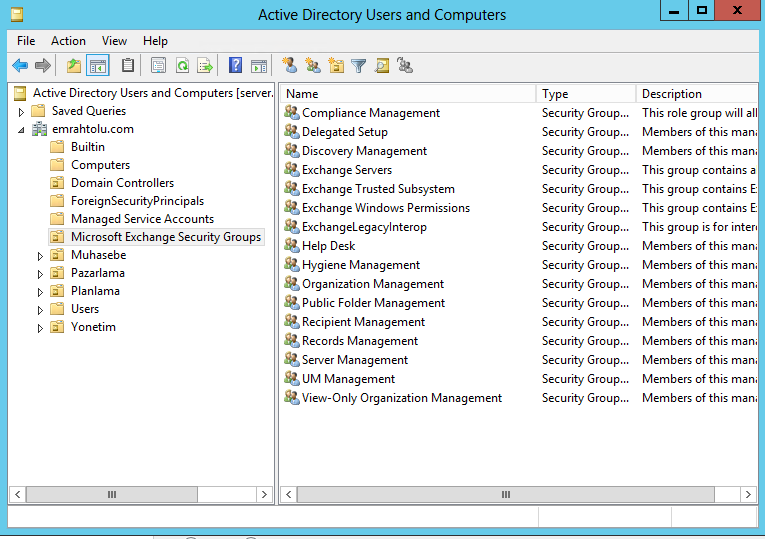Image resolution: width=765 pixels, height=539 pixels.
Task: Click the application icon in title bar
Action: 17,15
